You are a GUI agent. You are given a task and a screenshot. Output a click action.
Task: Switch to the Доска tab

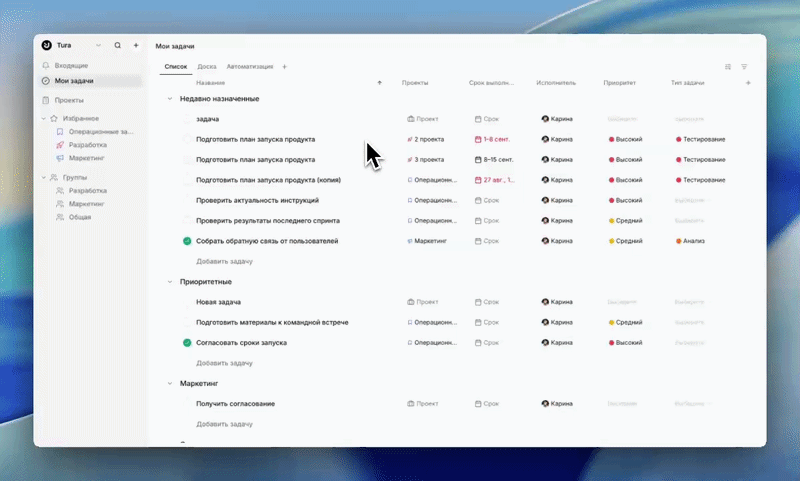click(x=207, y=67)
